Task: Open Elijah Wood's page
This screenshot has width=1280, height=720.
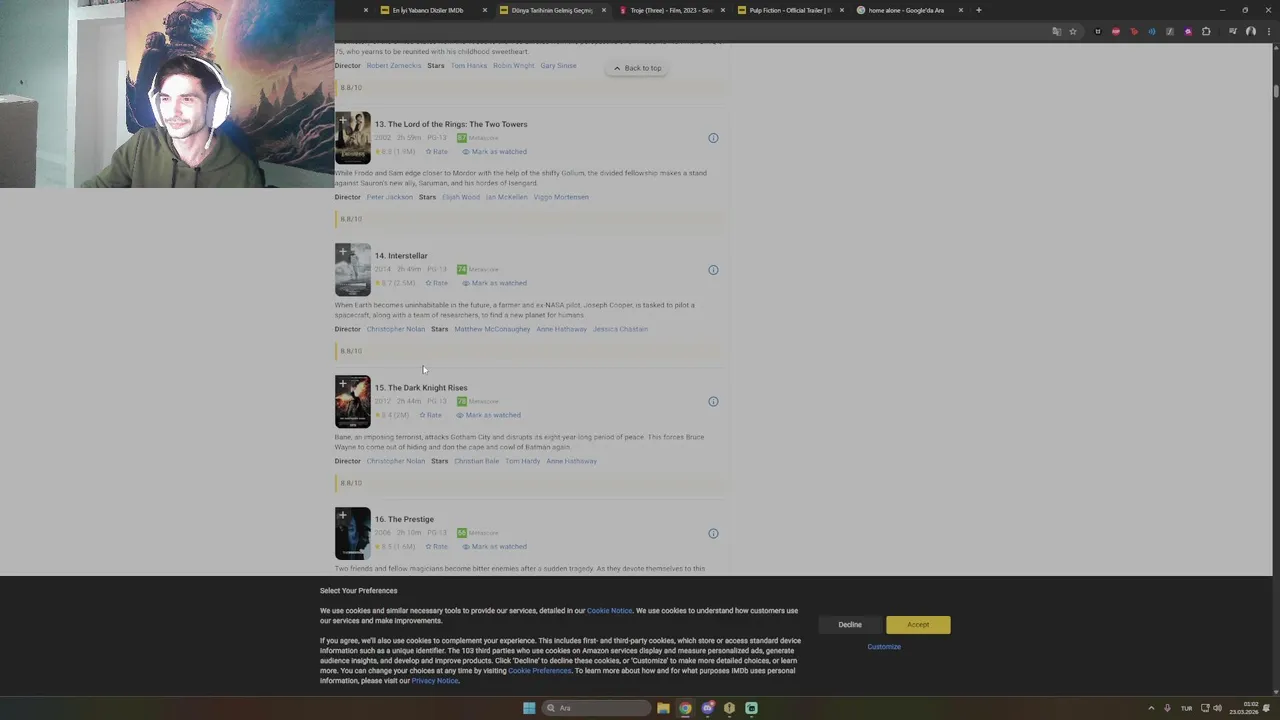Action: (461, 197)
